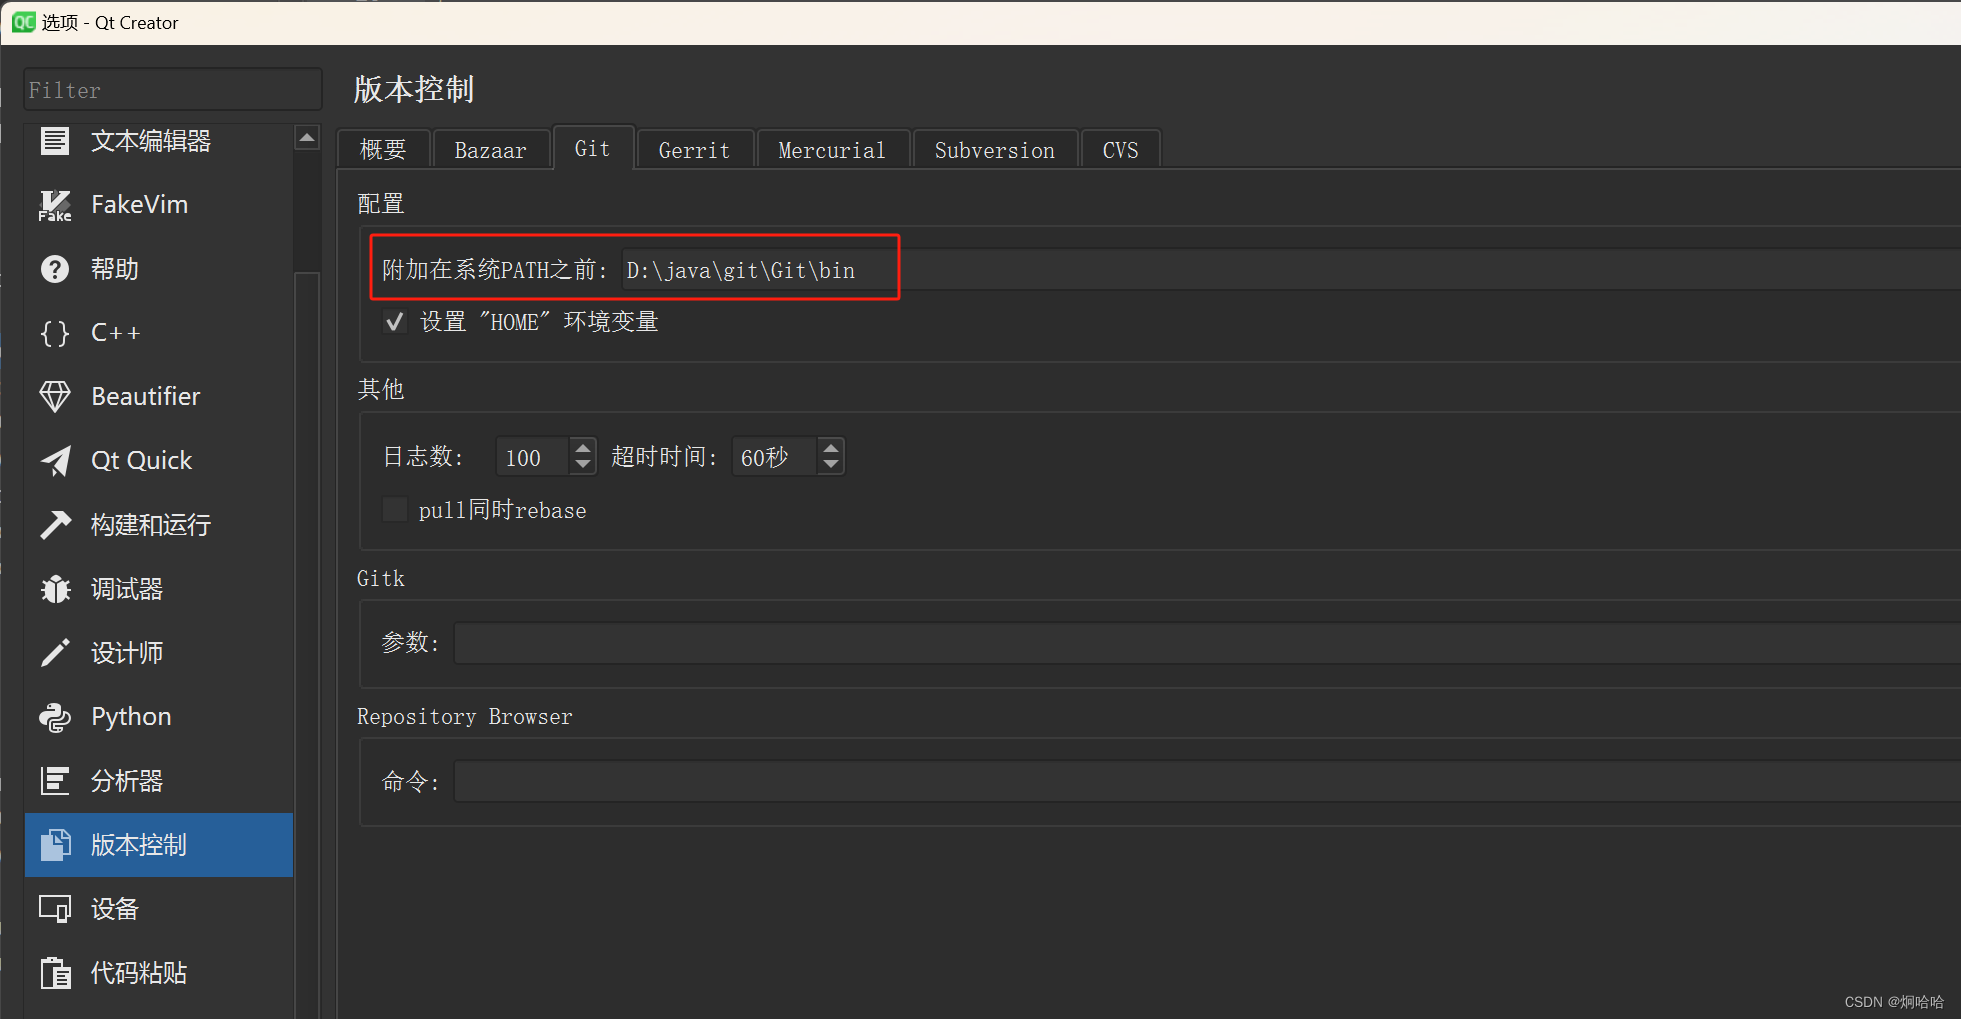Viewport: 1961px width, 1019px height.
Task: Select the 设计师 pencil icon
Action: 55,653
